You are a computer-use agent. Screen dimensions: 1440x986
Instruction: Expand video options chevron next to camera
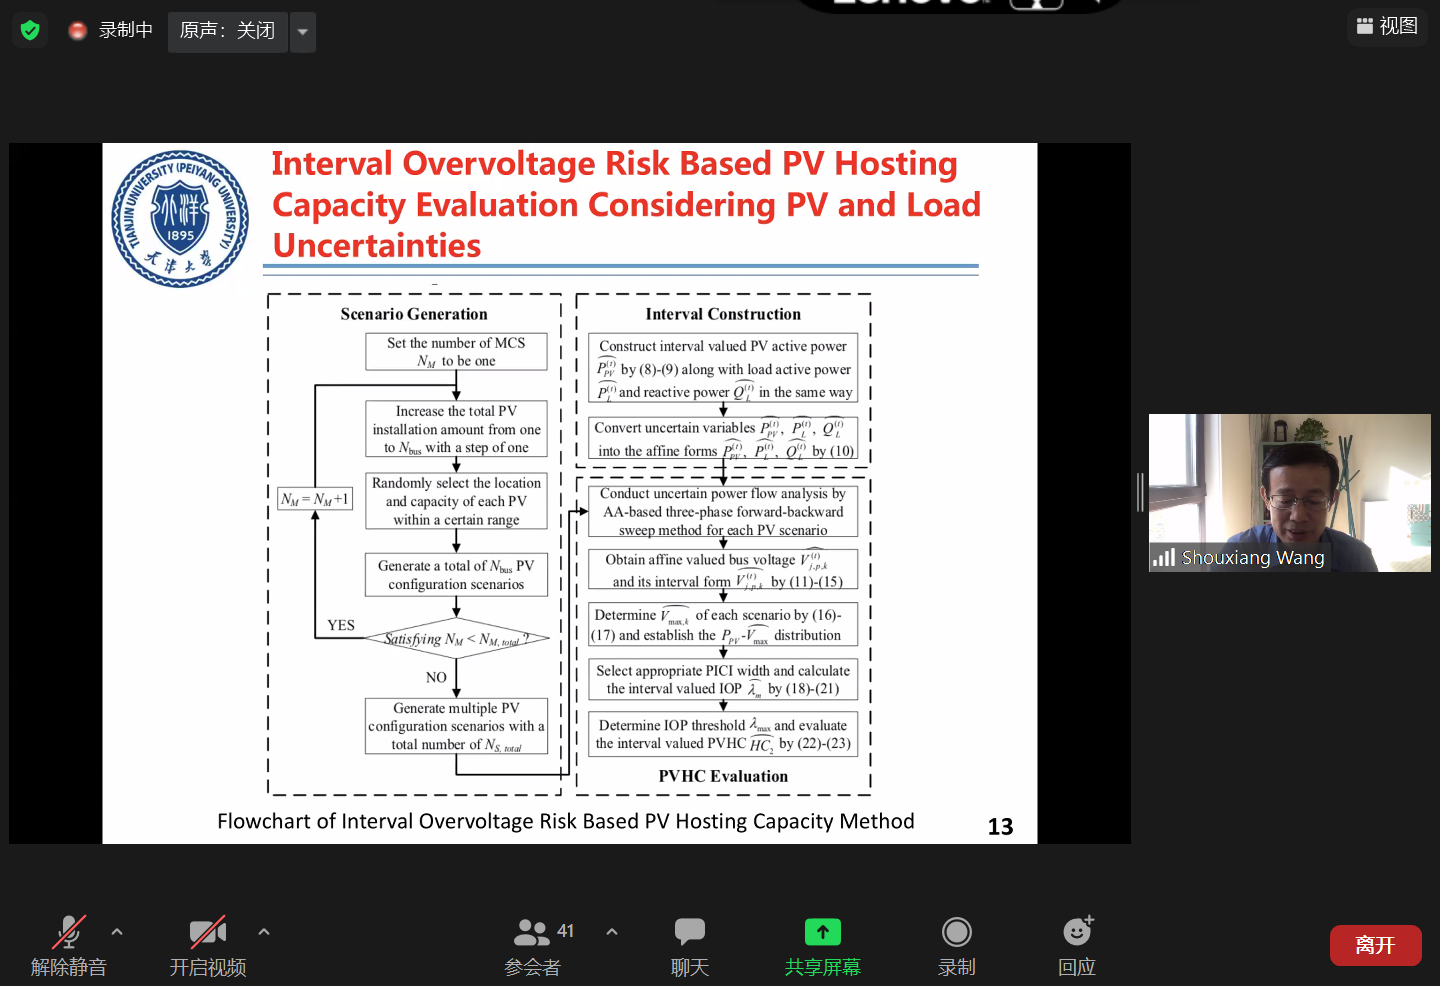pos(264,931)
